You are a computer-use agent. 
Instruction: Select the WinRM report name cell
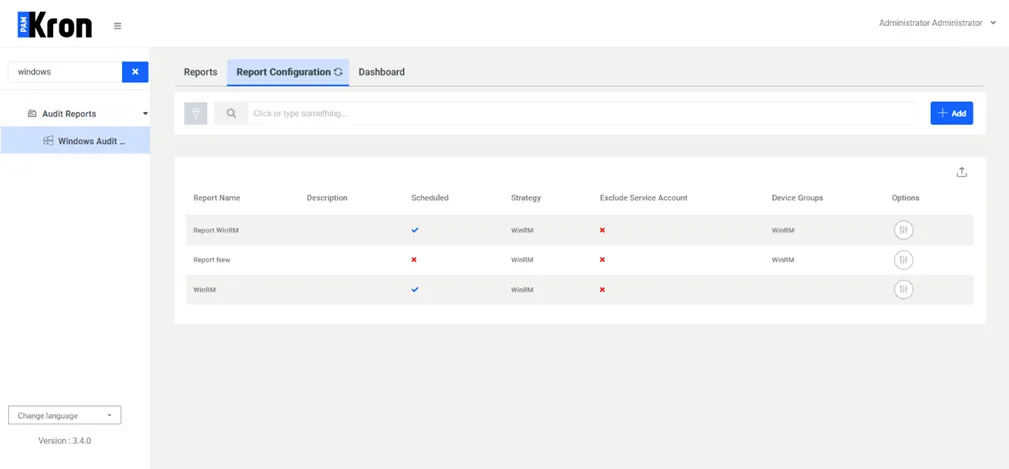(205, 290)
